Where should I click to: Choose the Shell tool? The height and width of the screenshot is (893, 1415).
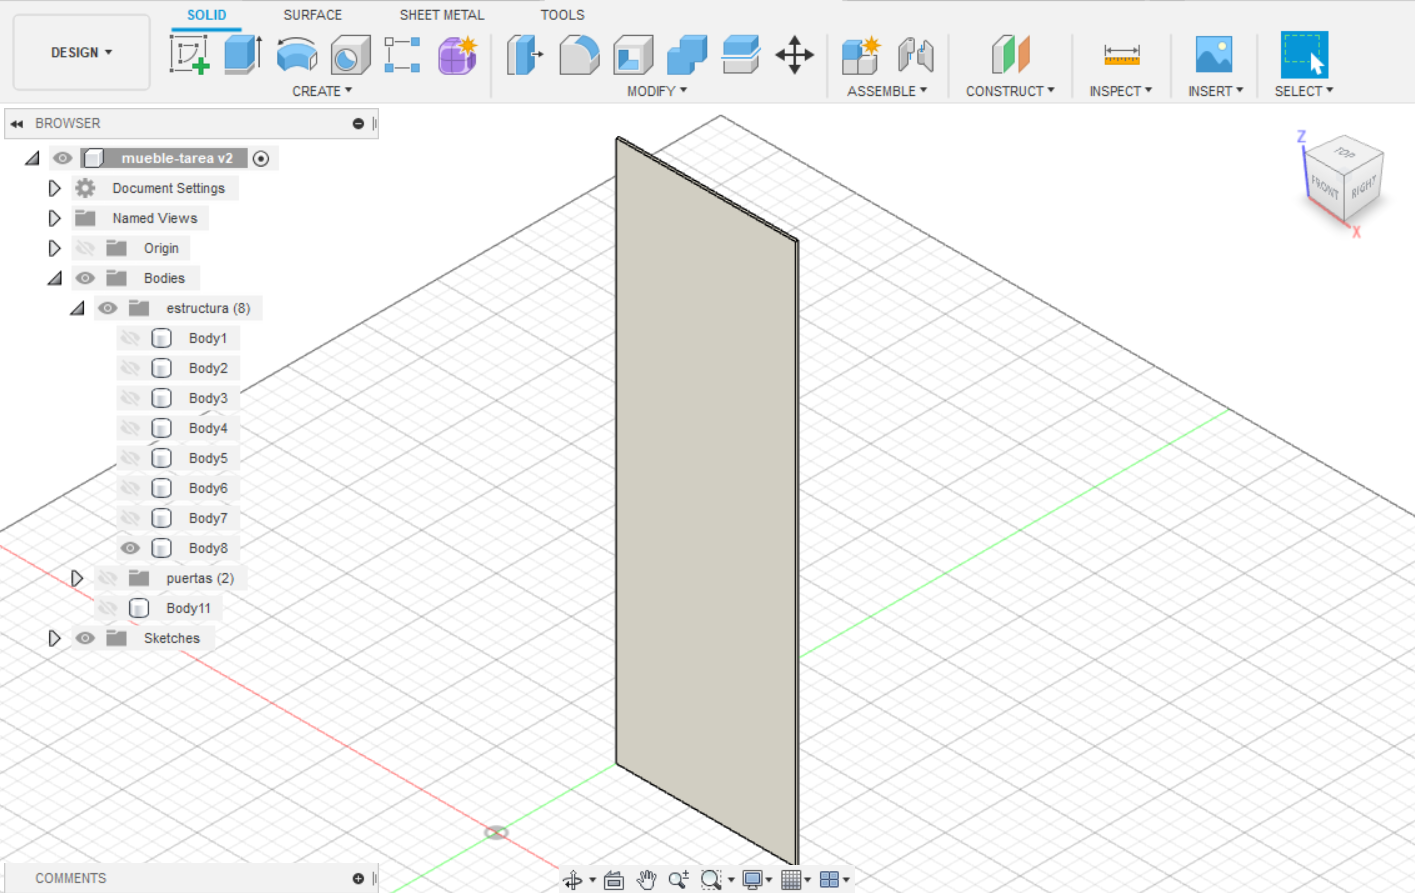pyautogui.click(x=633, y=55)
